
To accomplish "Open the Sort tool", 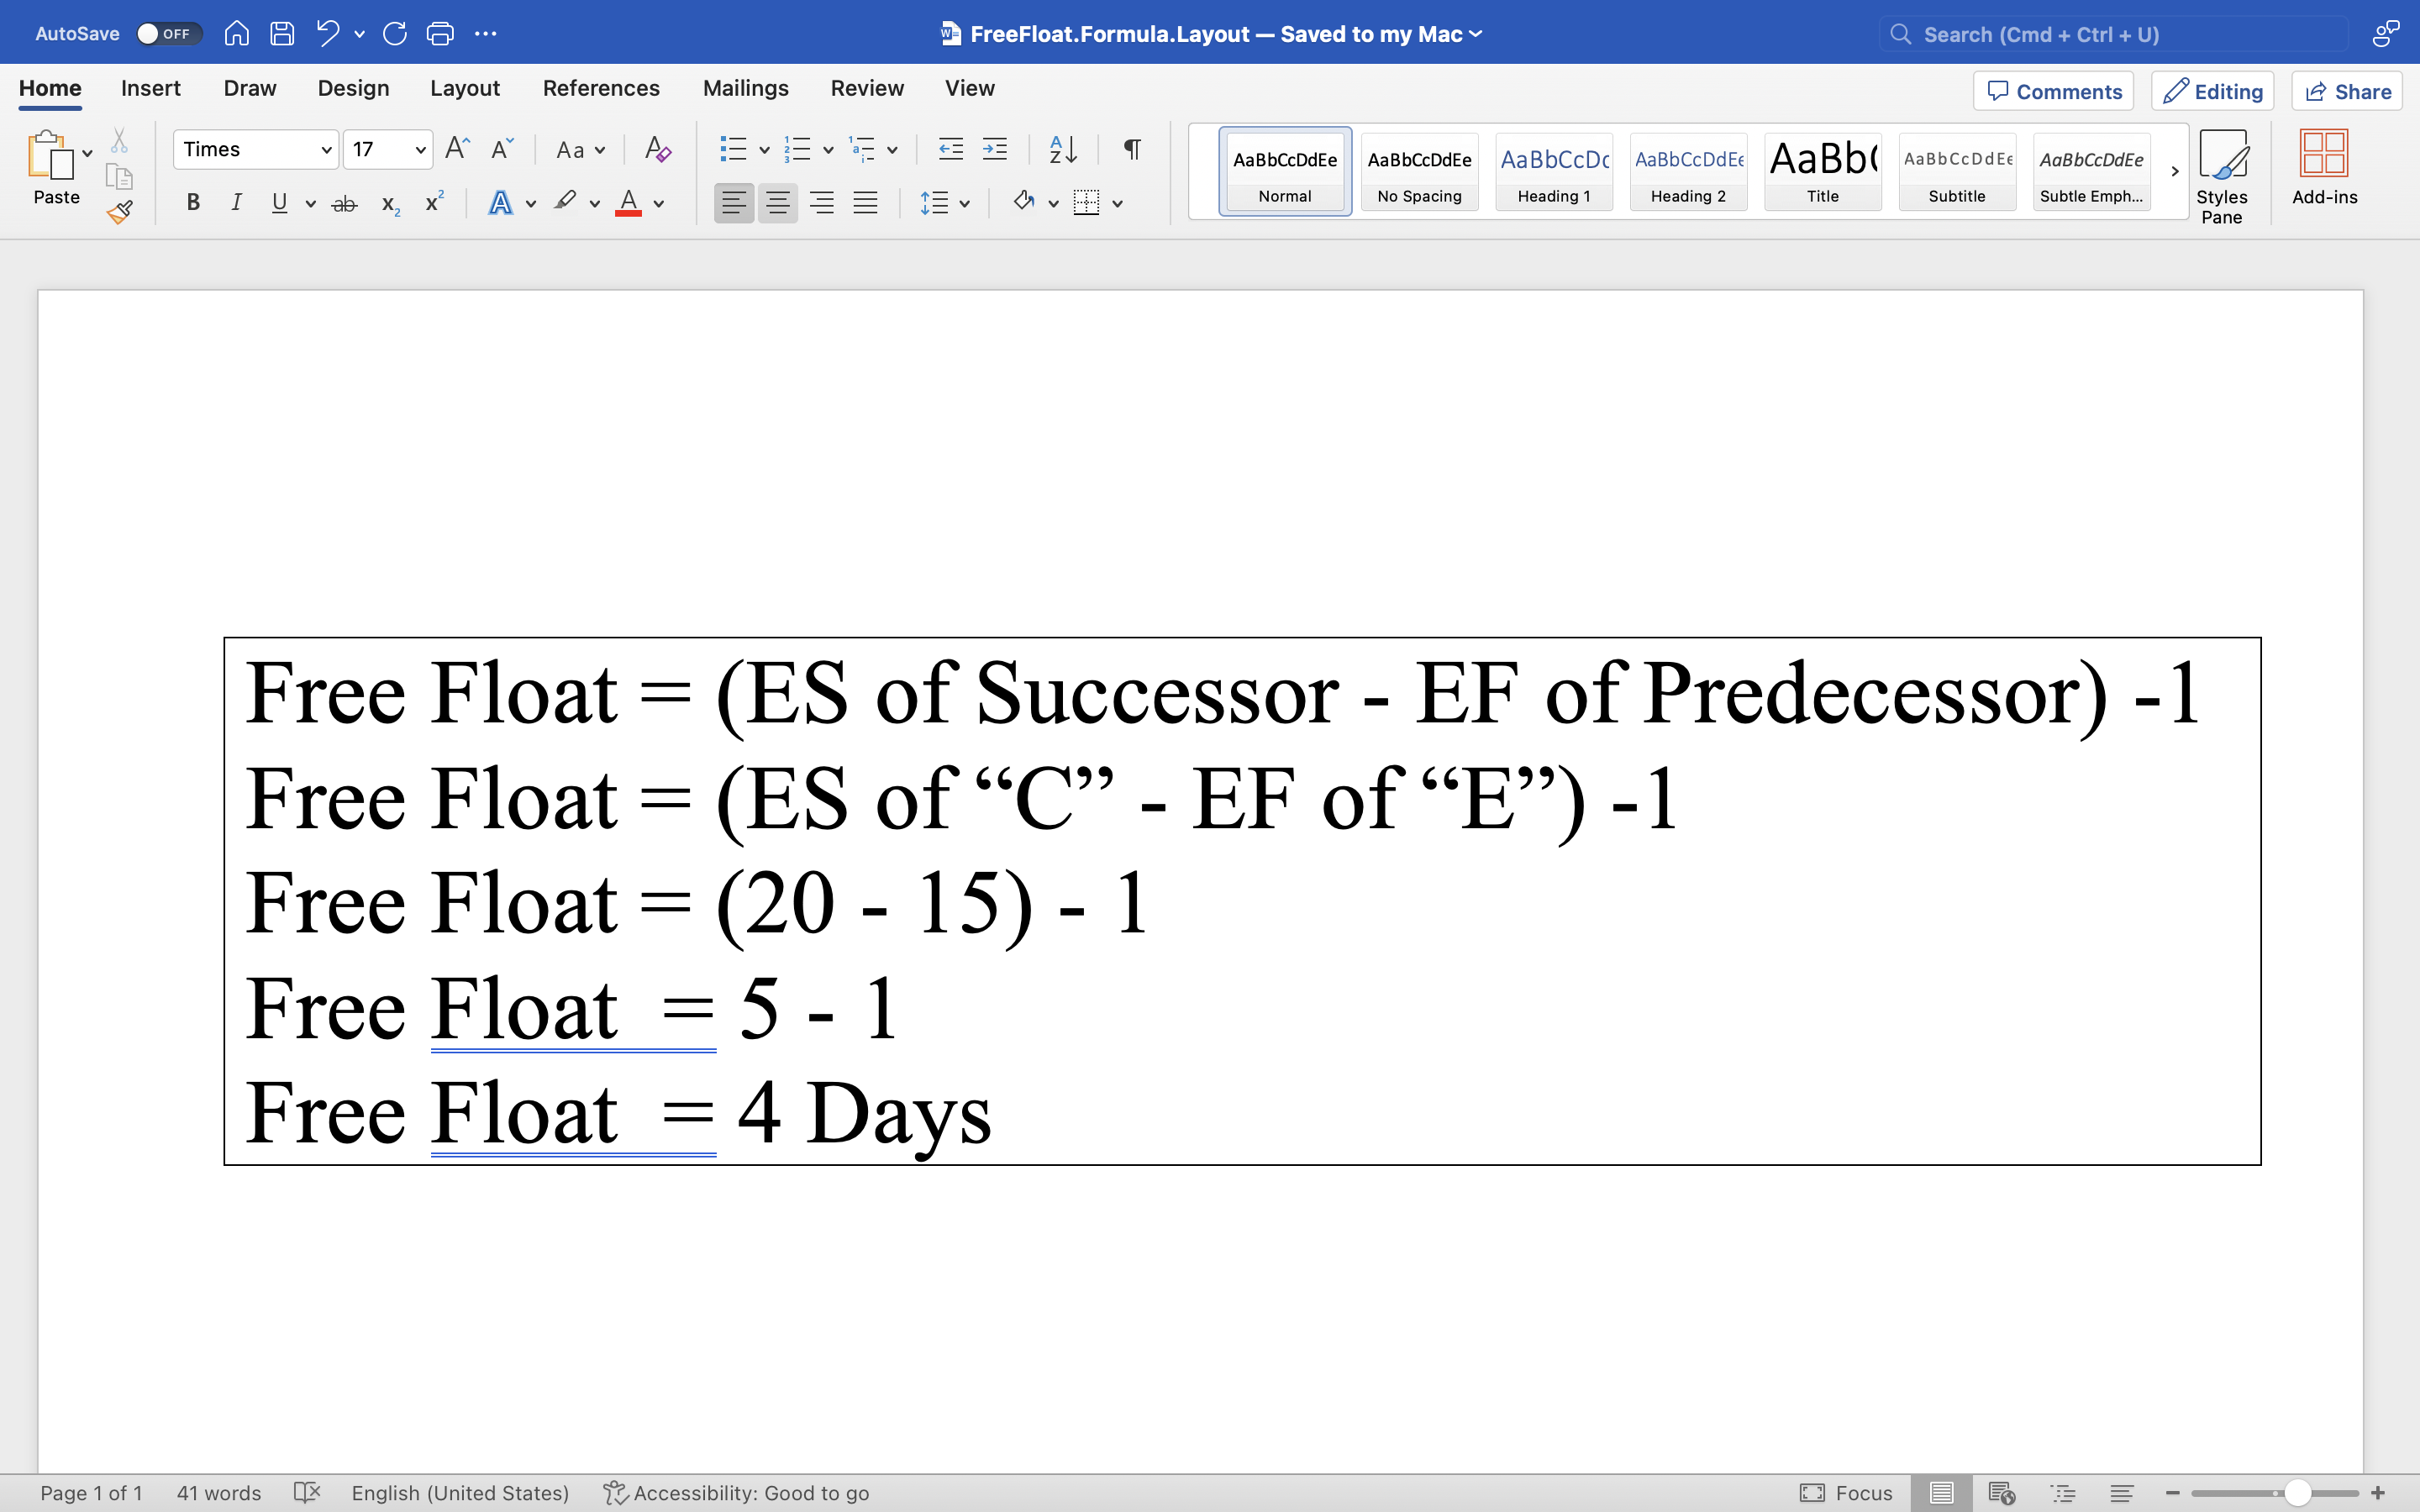I will coord(1062,149).
